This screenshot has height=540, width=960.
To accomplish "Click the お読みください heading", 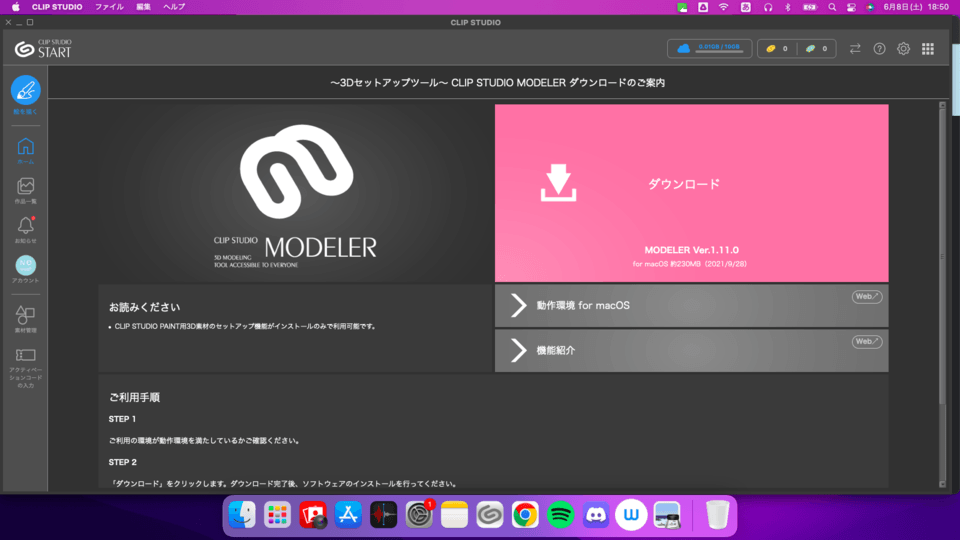I will pyautogui.click(x=144, y=307).
